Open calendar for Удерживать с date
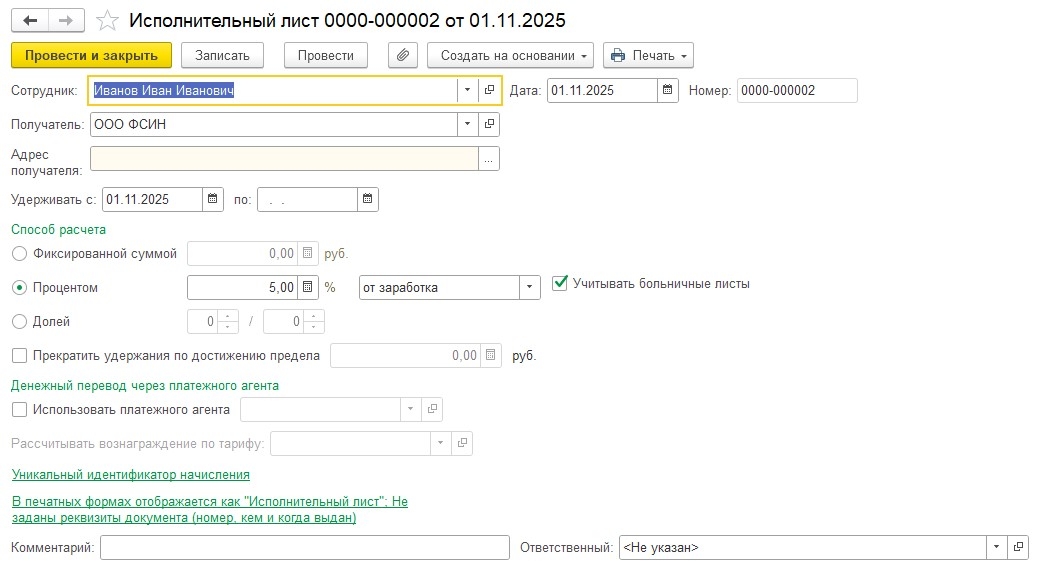Viewport: 1044px width, 580px height. (213, 200)
